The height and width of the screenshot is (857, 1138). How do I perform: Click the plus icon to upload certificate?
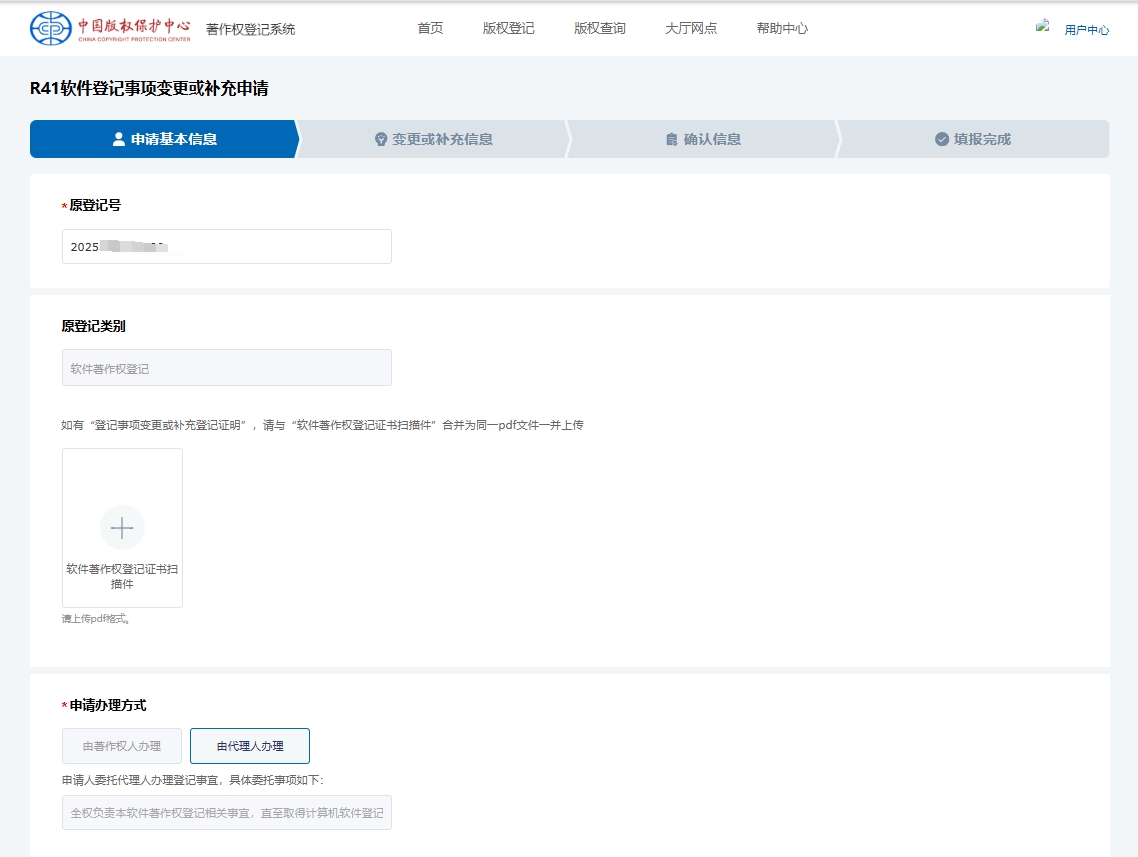click(122, 528)
